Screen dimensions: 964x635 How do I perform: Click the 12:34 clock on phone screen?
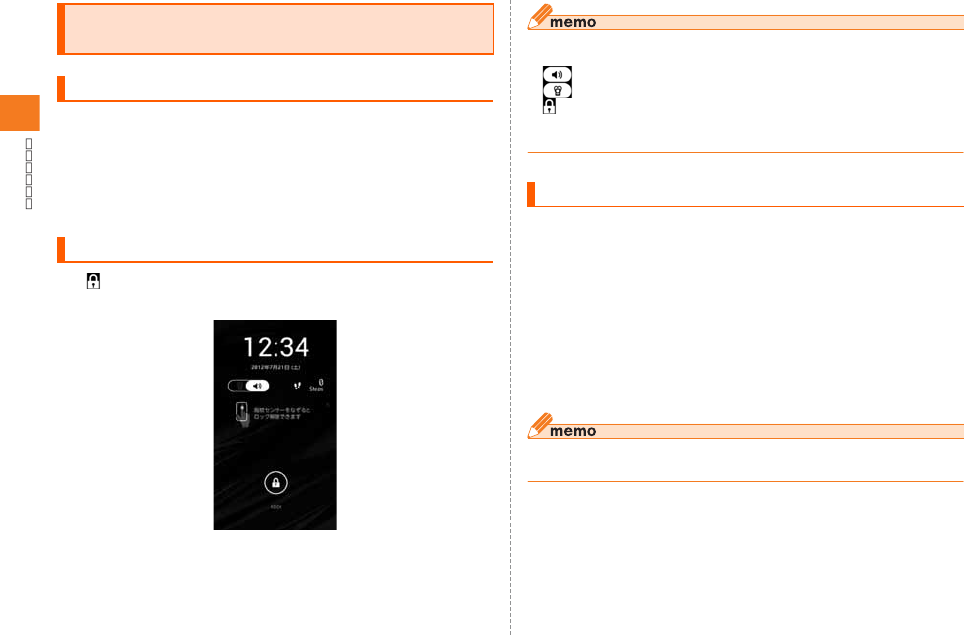point(276,347)
